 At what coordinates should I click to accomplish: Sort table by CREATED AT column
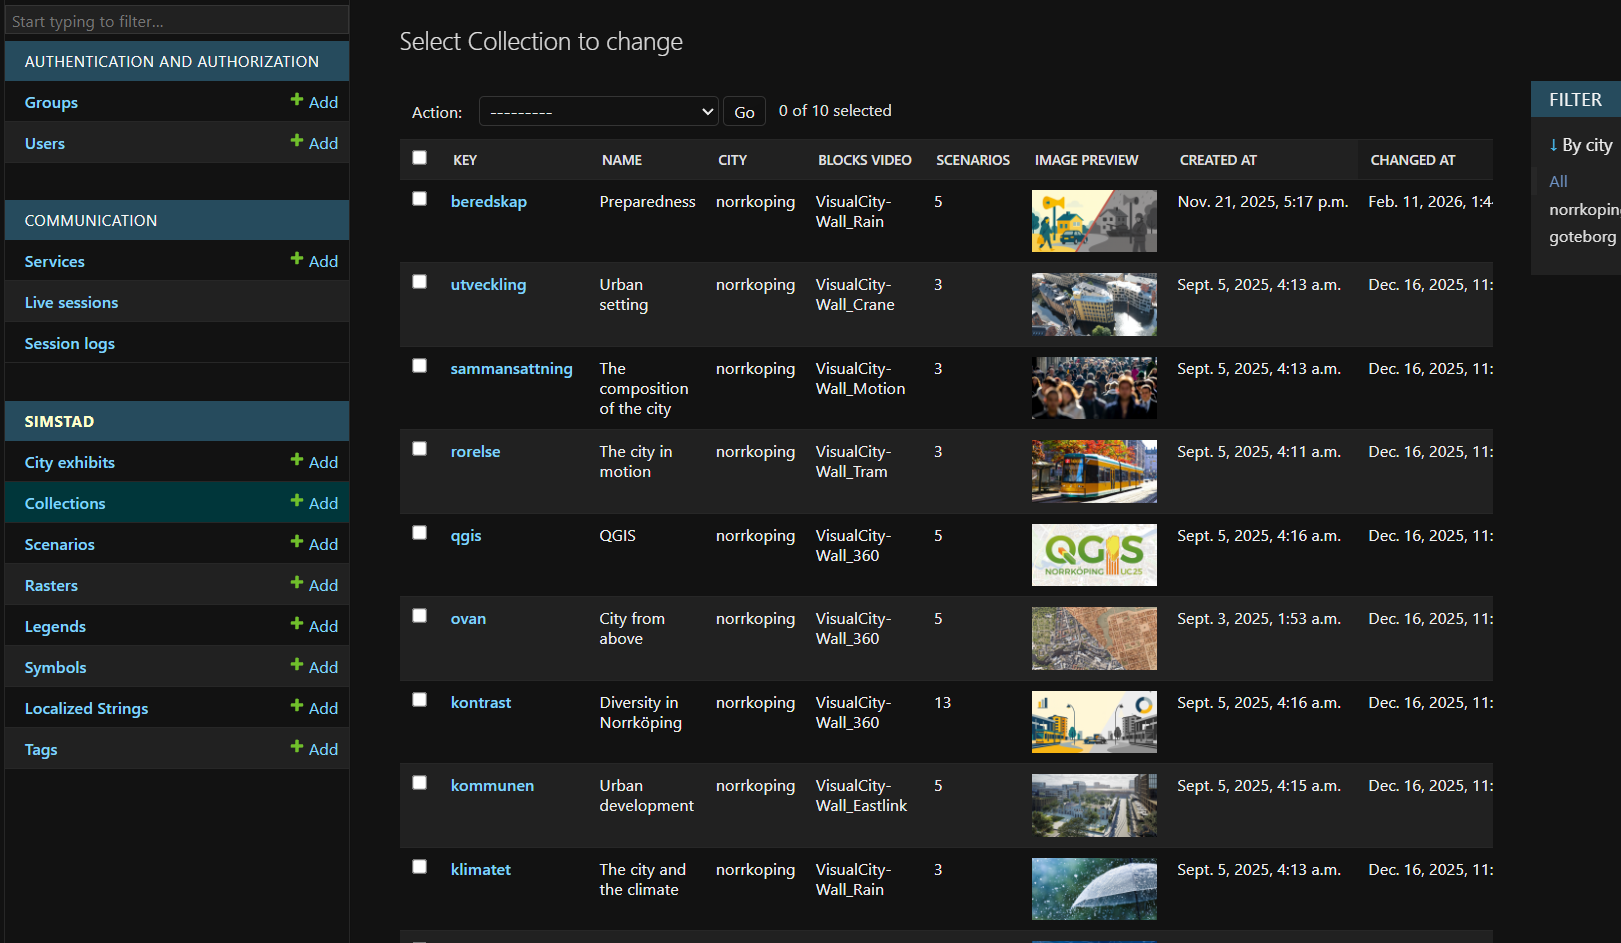[x=1218, y=160]
